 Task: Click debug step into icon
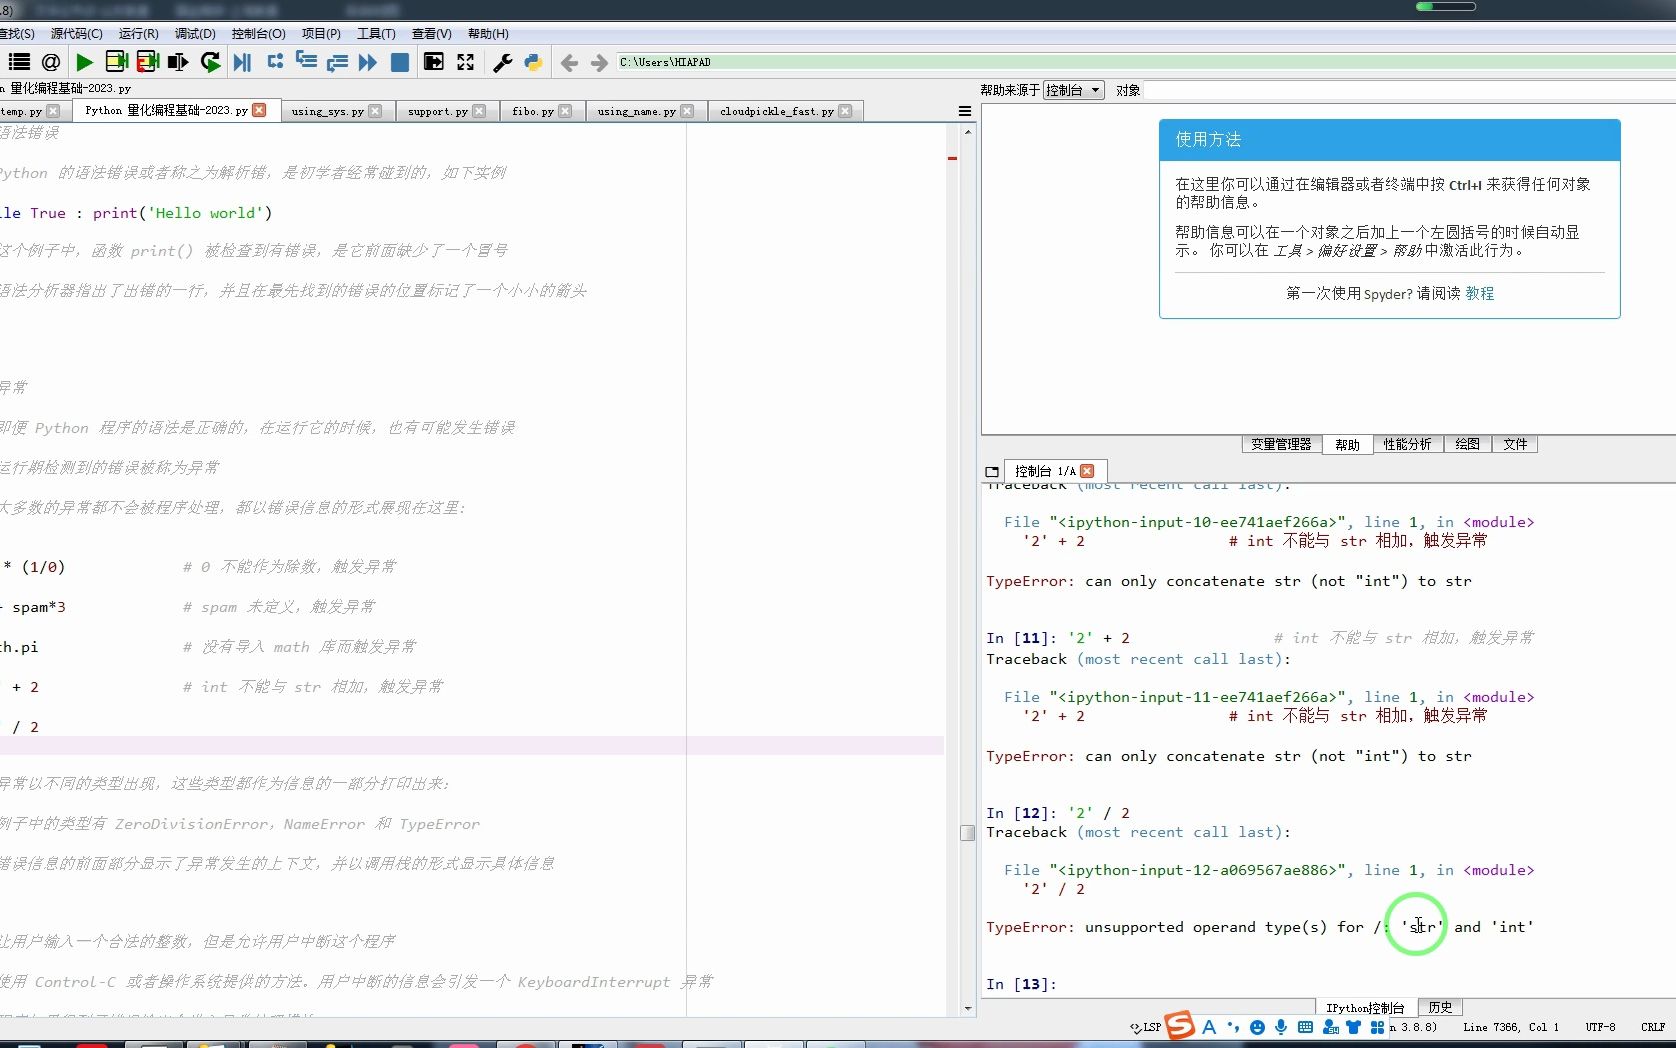(x=306, y=61)
